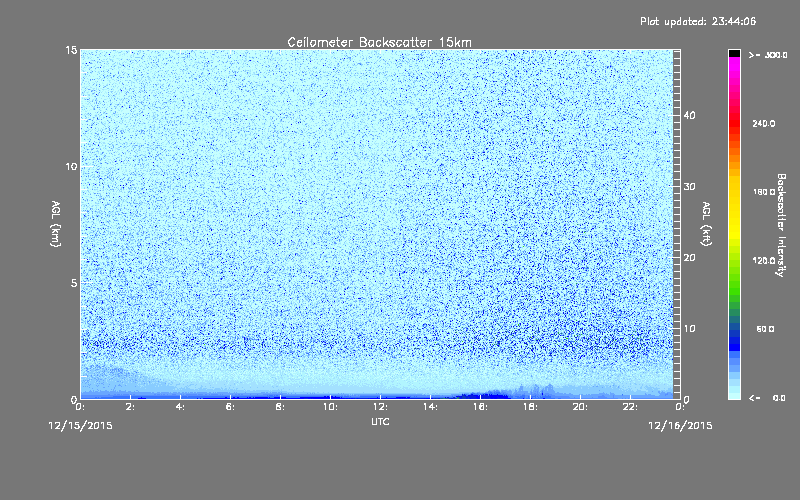Viewport: 800px width, 500px height.
Task: Click the '15' tick on the km axis
Action: (71, 50)
